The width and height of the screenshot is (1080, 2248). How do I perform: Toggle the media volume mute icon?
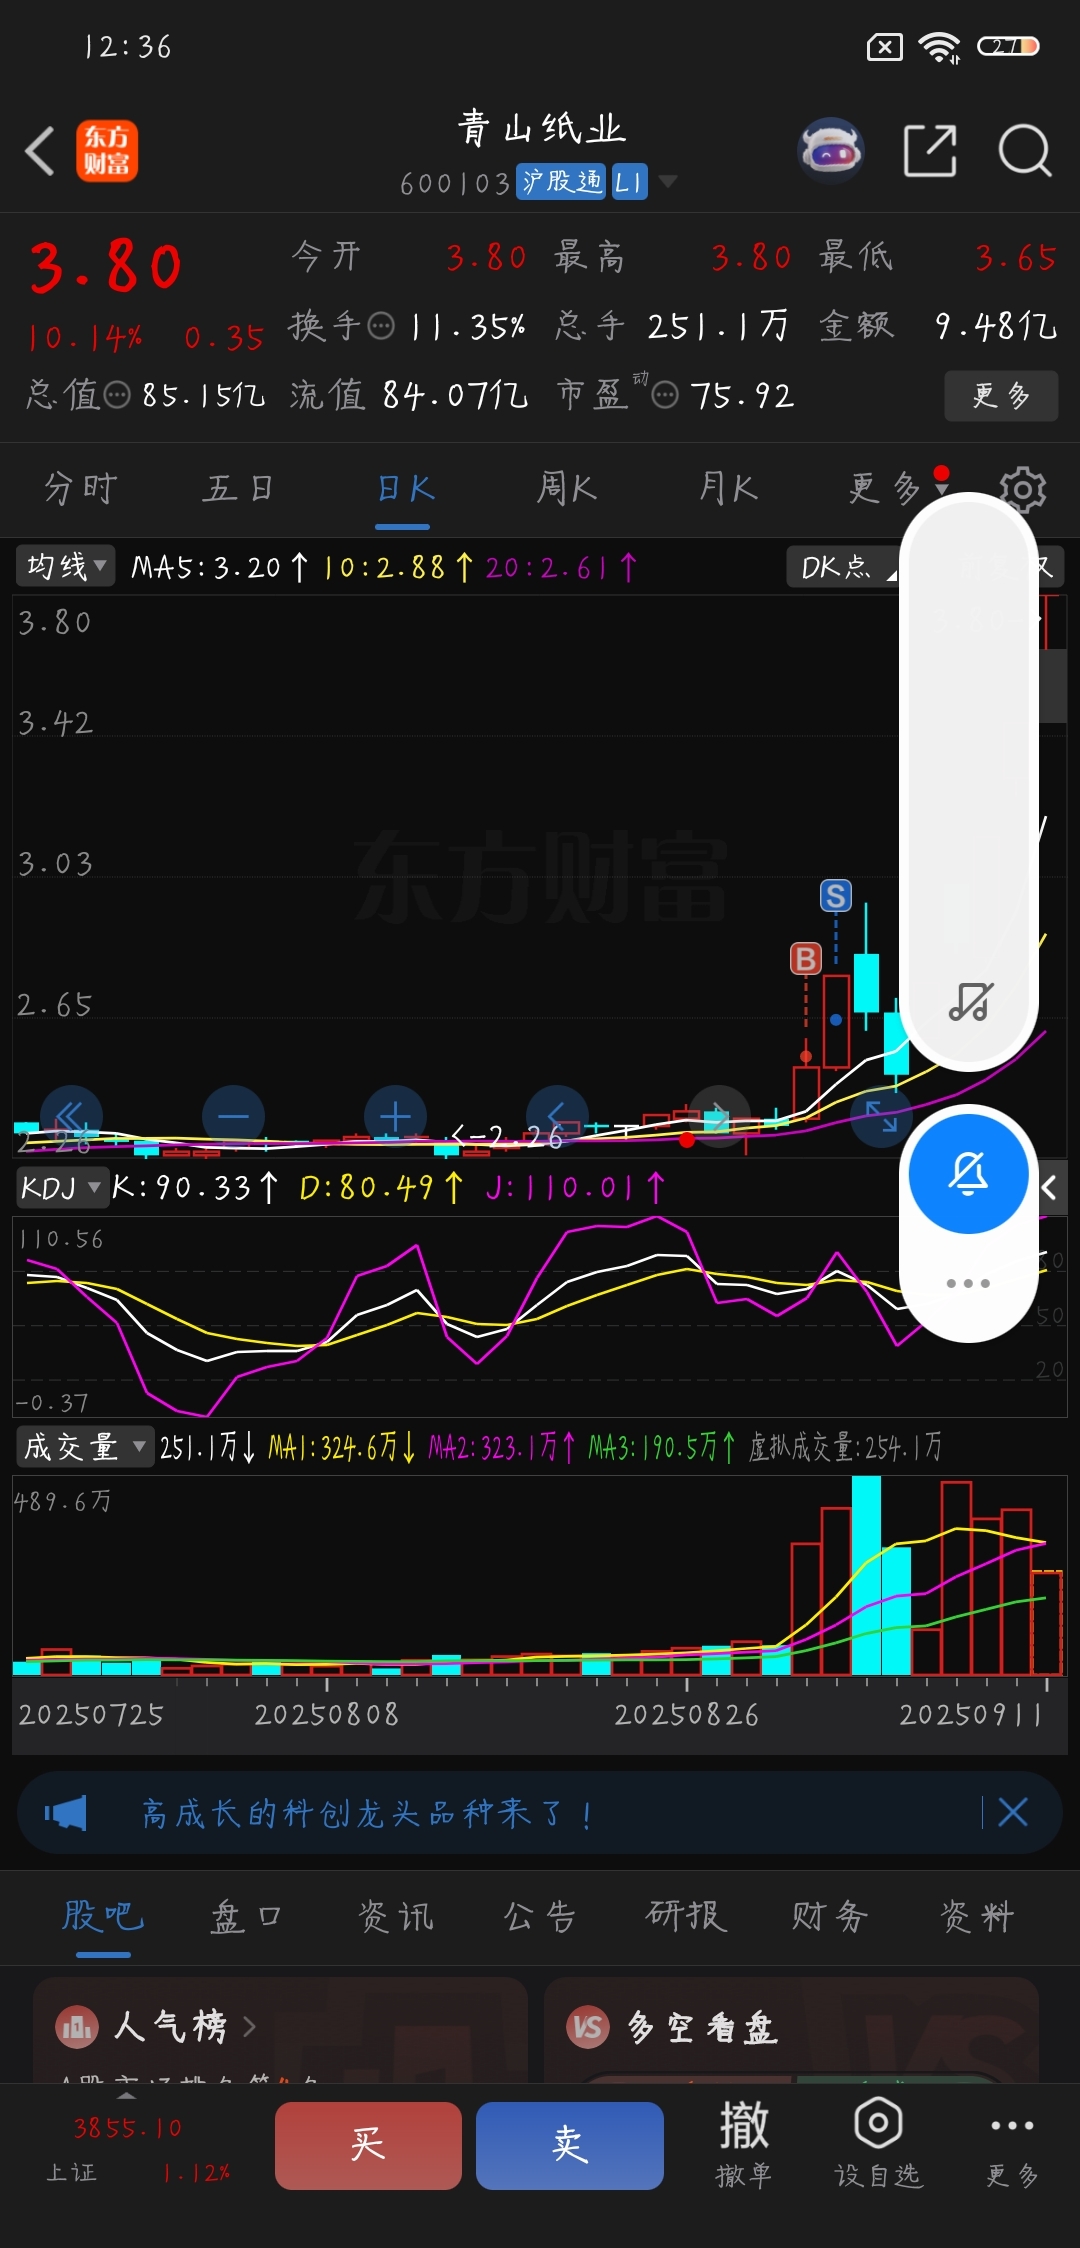(969, 1001)
